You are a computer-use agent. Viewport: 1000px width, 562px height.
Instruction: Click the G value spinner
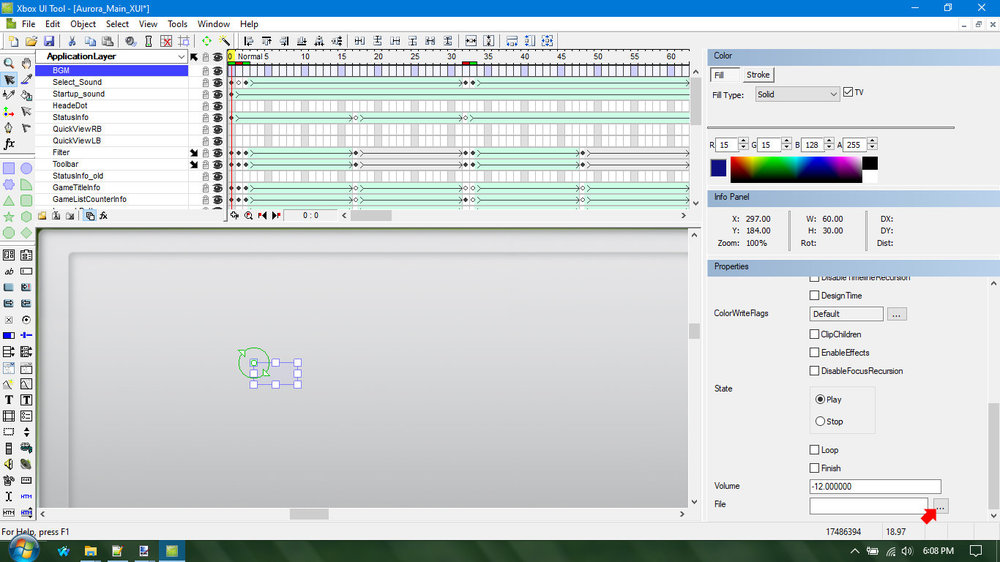786,145
